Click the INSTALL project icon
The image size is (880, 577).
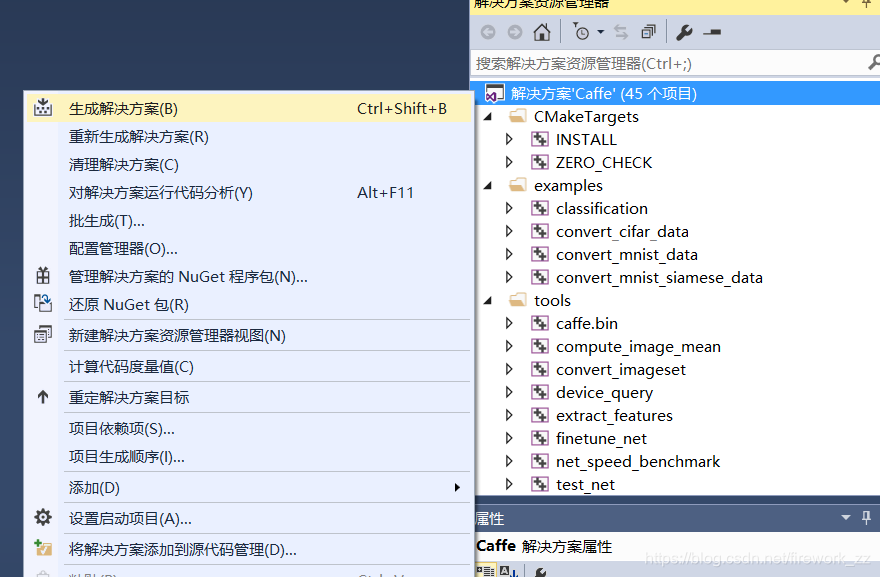(539, 139)
